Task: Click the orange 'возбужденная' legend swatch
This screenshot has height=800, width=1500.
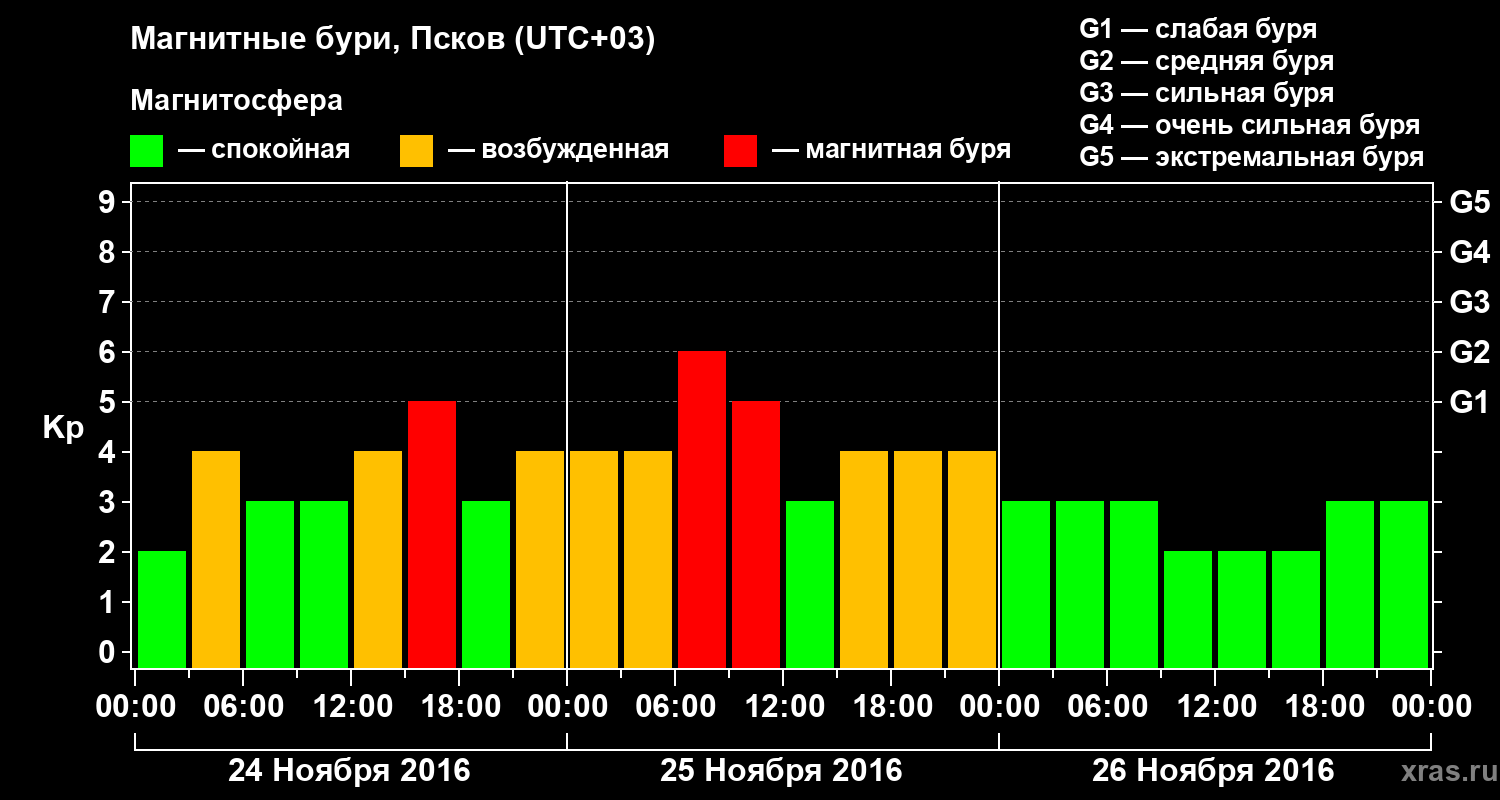Action: [416, 151]
